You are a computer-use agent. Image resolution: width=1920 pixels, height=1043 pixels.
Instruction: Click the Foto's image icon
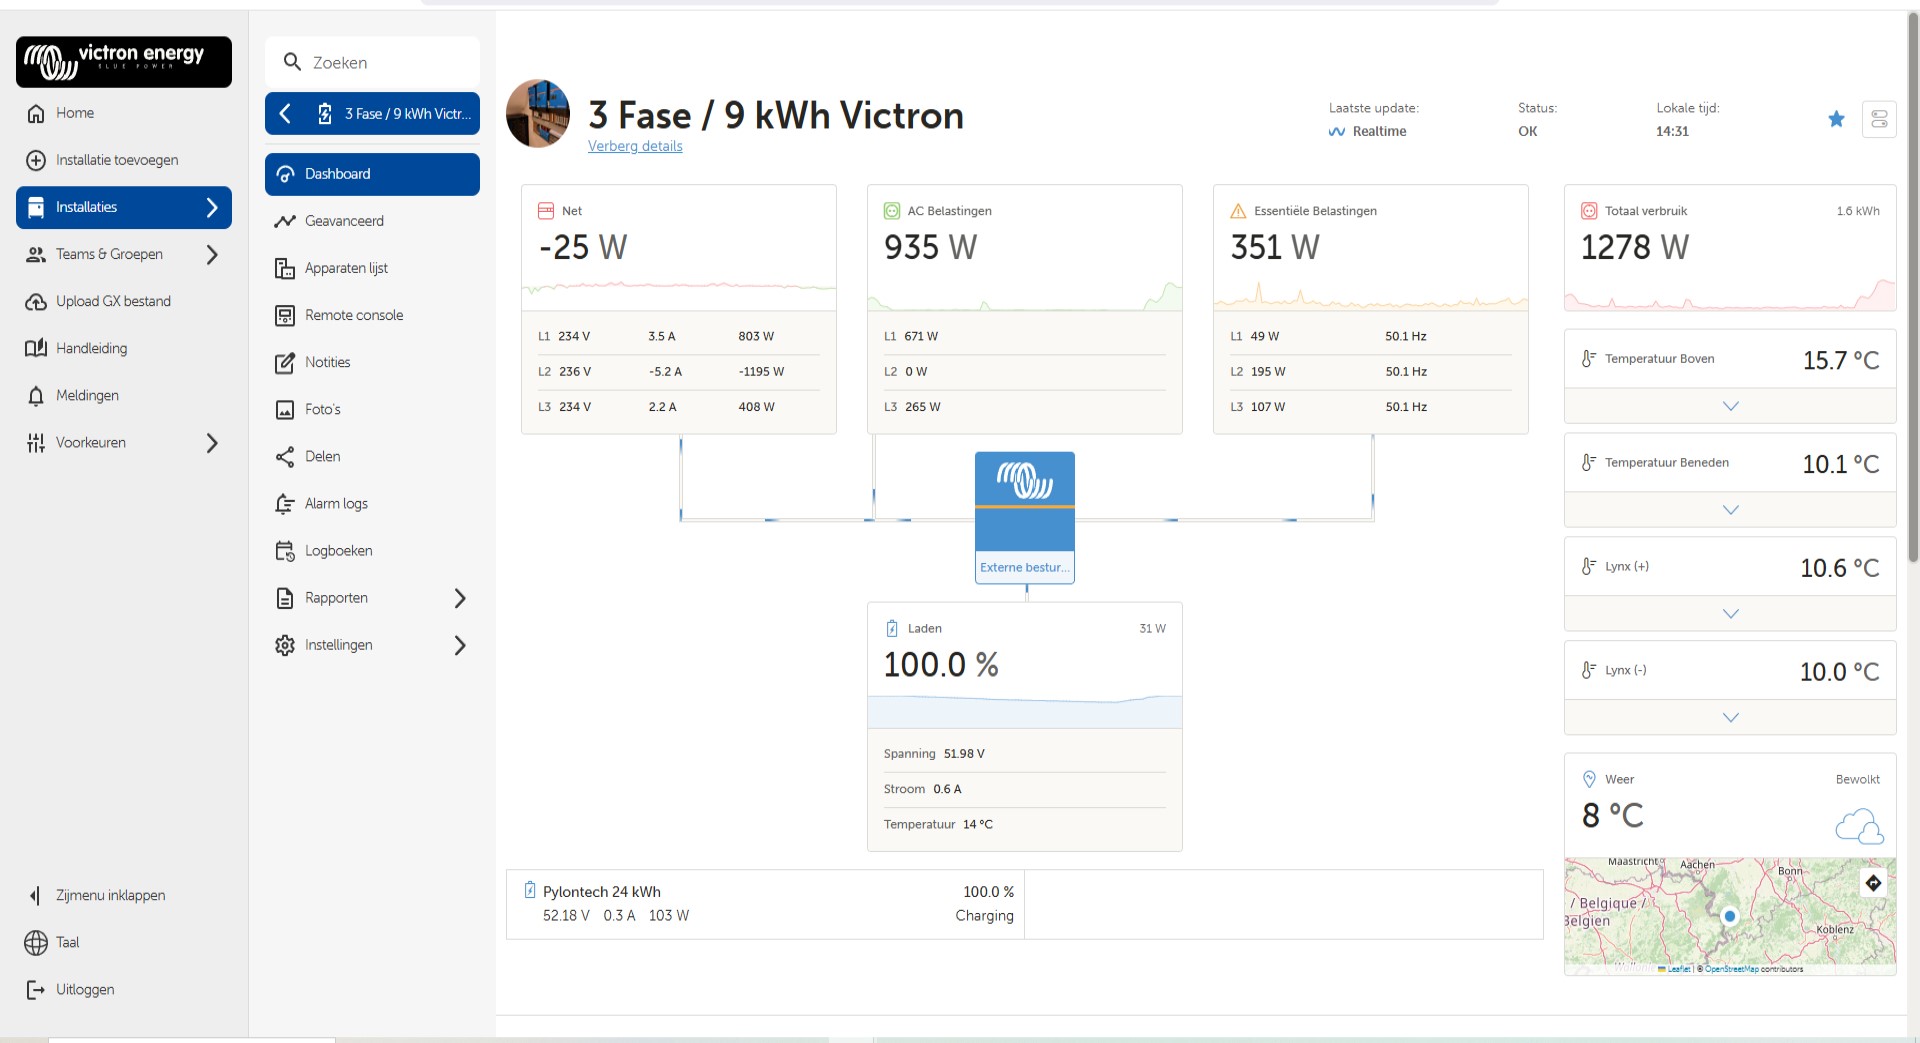tap(285, 410)
